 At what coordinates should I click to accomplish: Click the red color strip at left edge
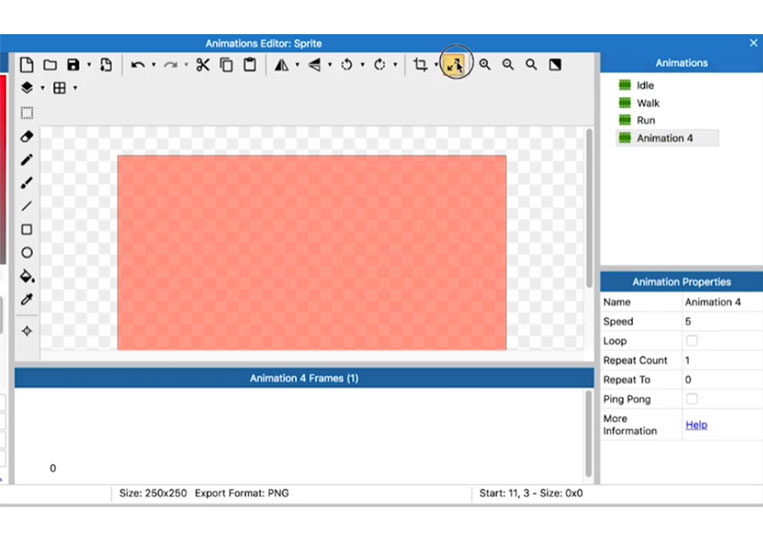click(x=3, y=168)
